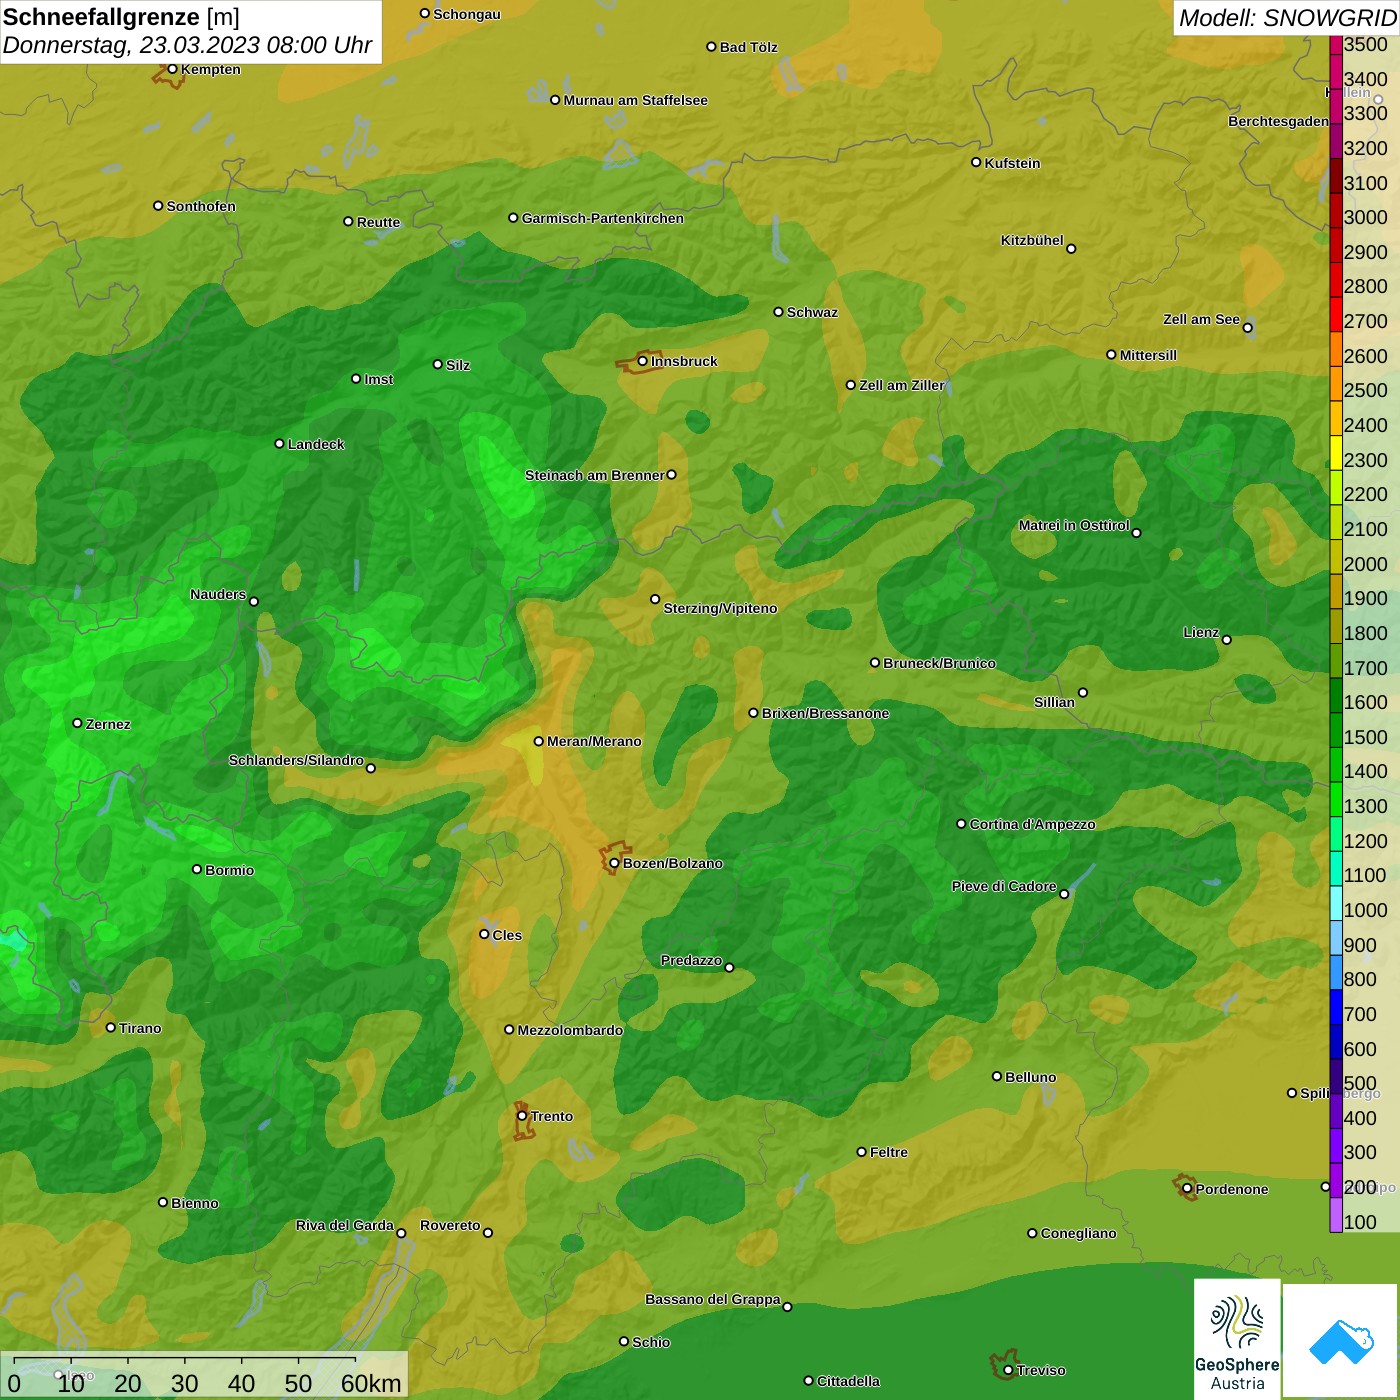The height and width of the screenshot is (1400, 1400).
Task: Click the Riva del Garda label
Action: [345, 1225]
